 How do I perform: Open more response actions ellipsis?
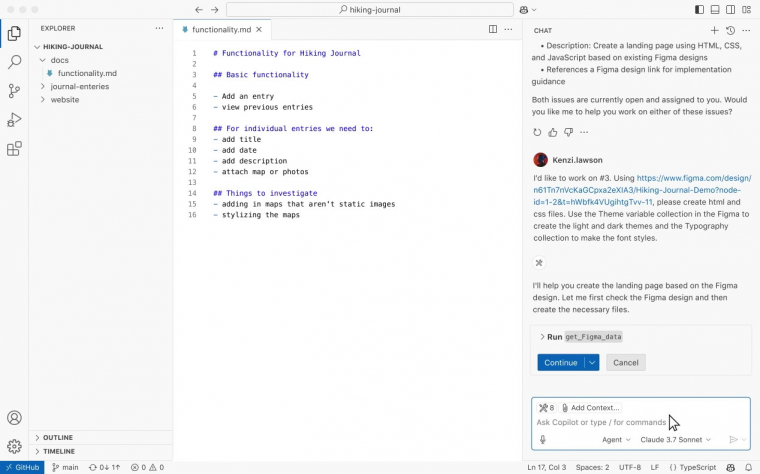pyautogui.click(x=584, y=132)
